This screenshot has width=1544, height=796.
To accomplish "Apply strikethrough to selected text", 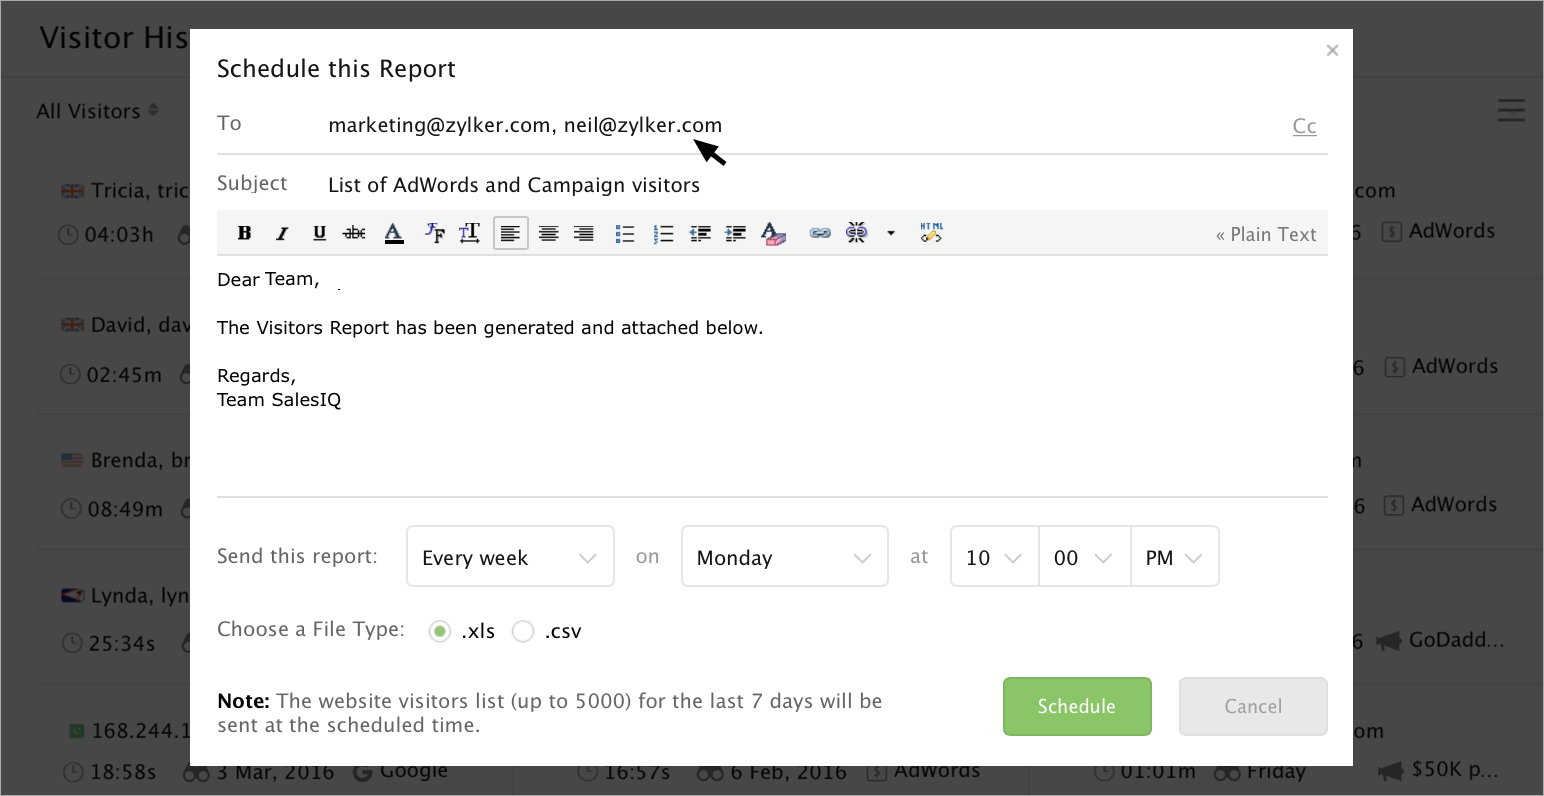I will pos(354,233).
